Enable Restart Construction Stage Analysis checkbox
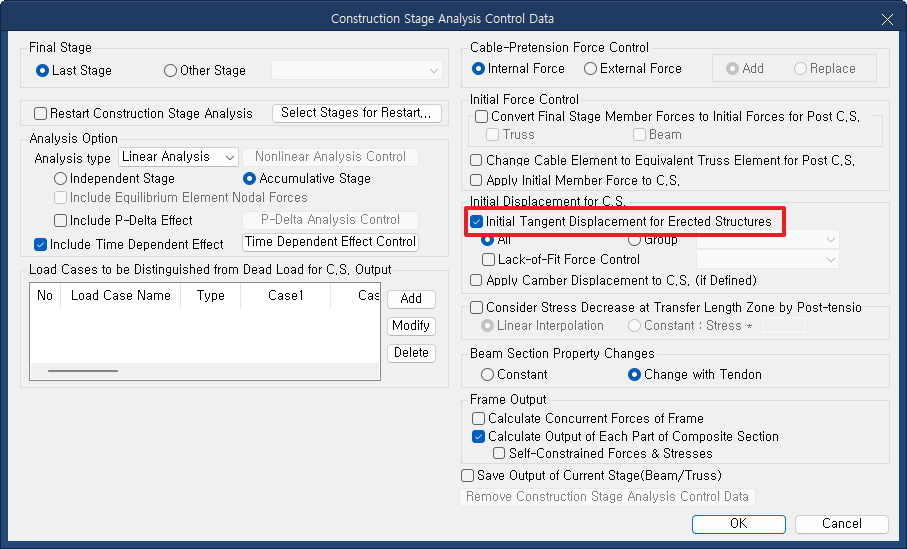Image resolution: width=907 pixels, height=549 pixels. 40,113
